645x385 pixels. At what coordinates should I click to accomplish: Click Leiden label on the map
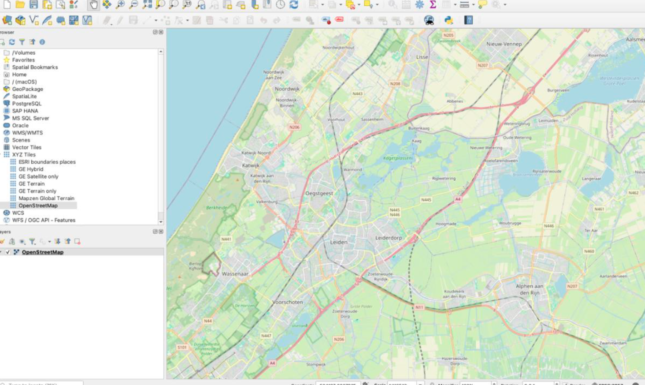[x=339, y=242]
